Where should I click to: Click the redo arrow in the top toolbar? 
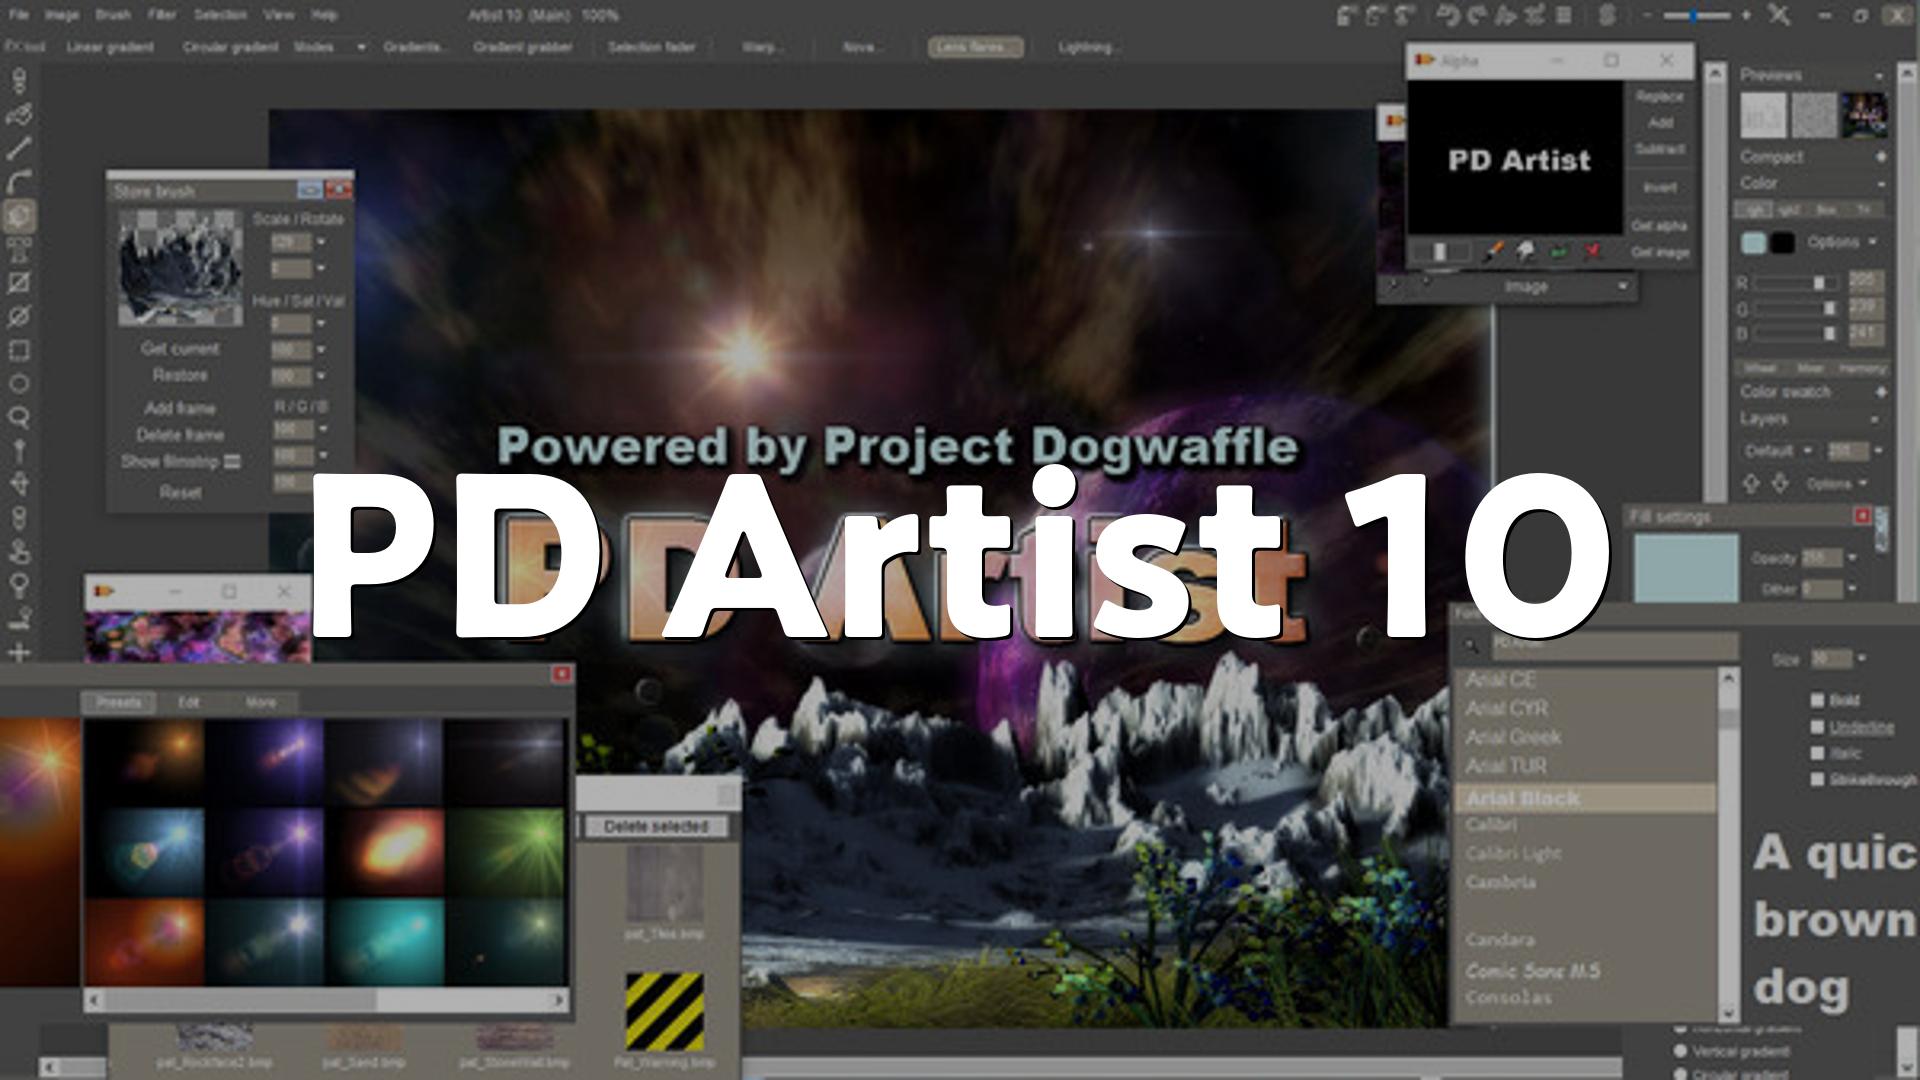pos(1476,15)
